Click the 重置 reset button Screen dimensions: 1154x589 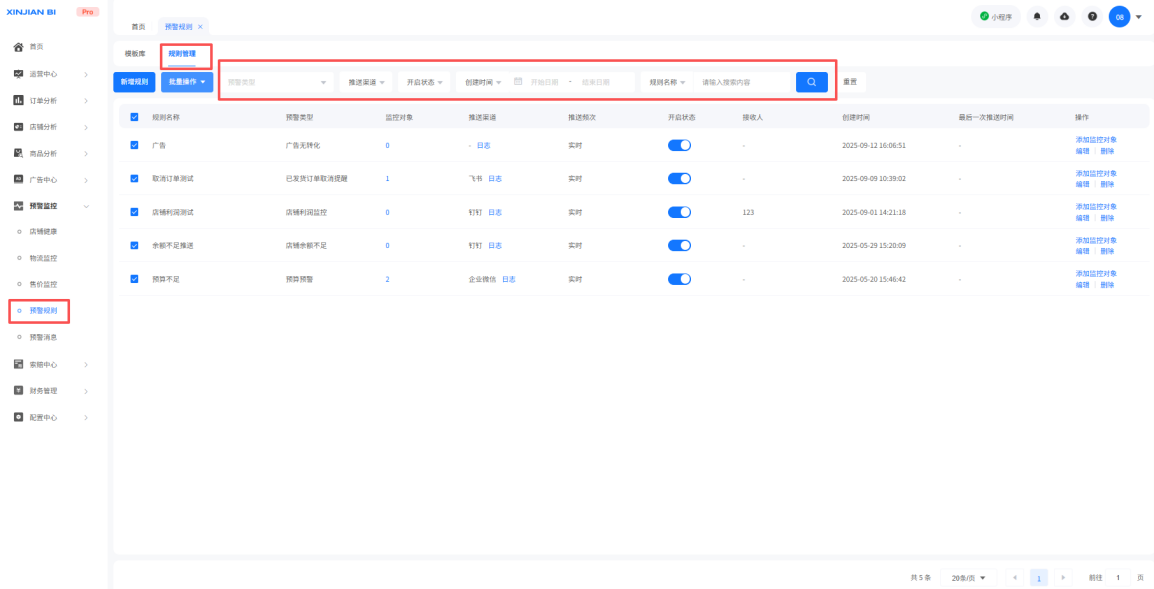tap(850, 82)
